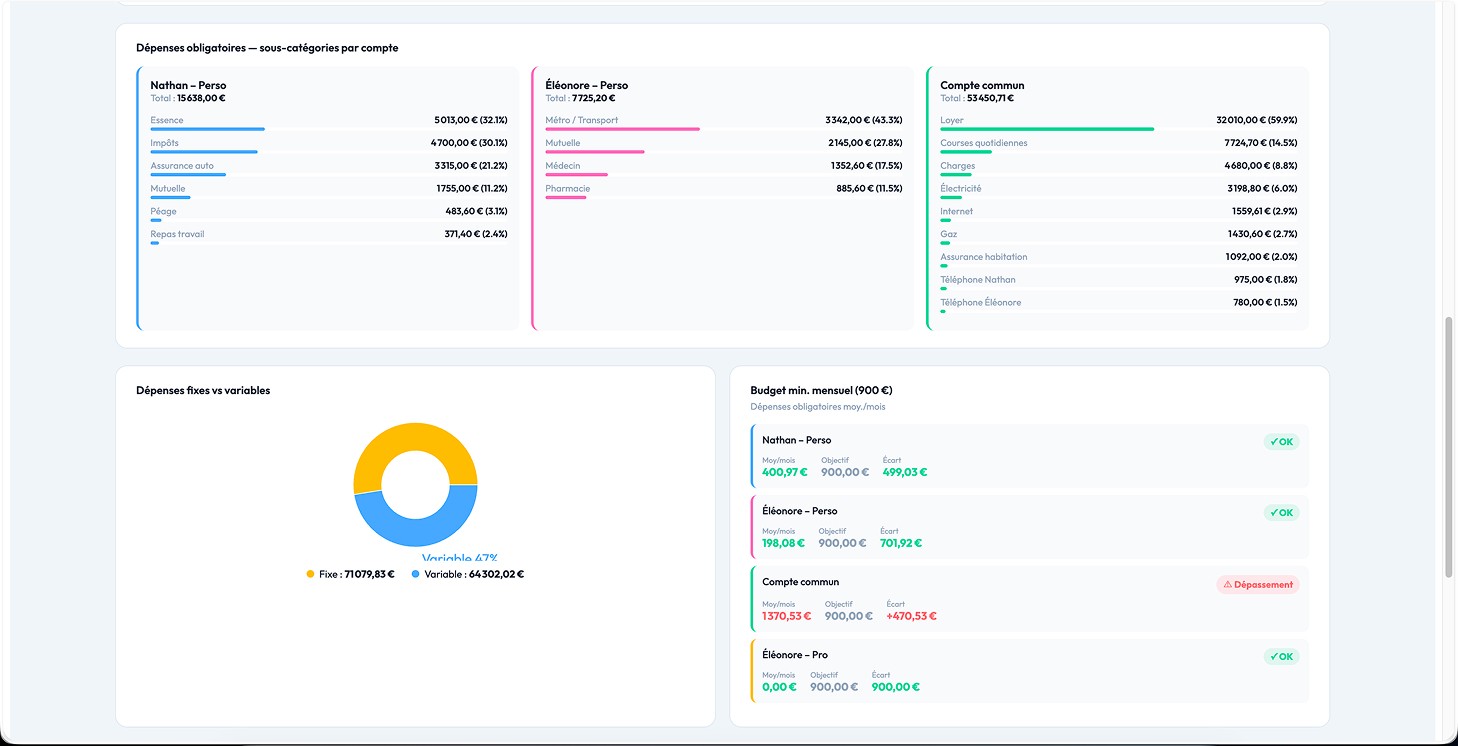The height and width of the screenshot is (746, 1458).
Task: Click the Total : 7725,20 € line
Action: (580, 98)
